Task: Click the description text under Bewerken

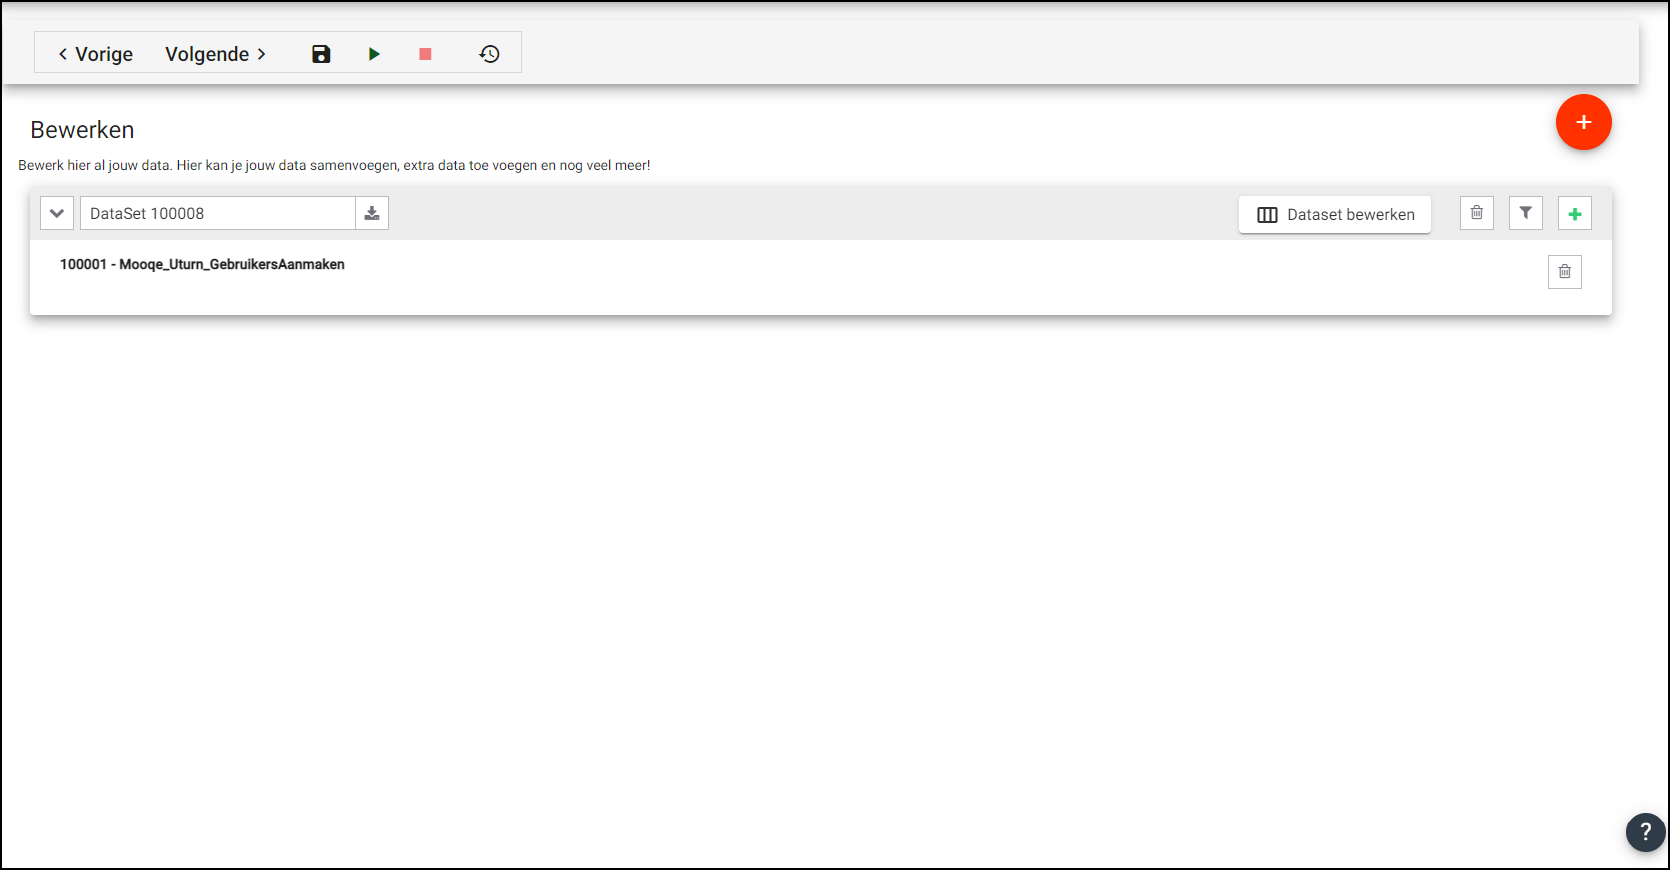Action: (334, 165)
